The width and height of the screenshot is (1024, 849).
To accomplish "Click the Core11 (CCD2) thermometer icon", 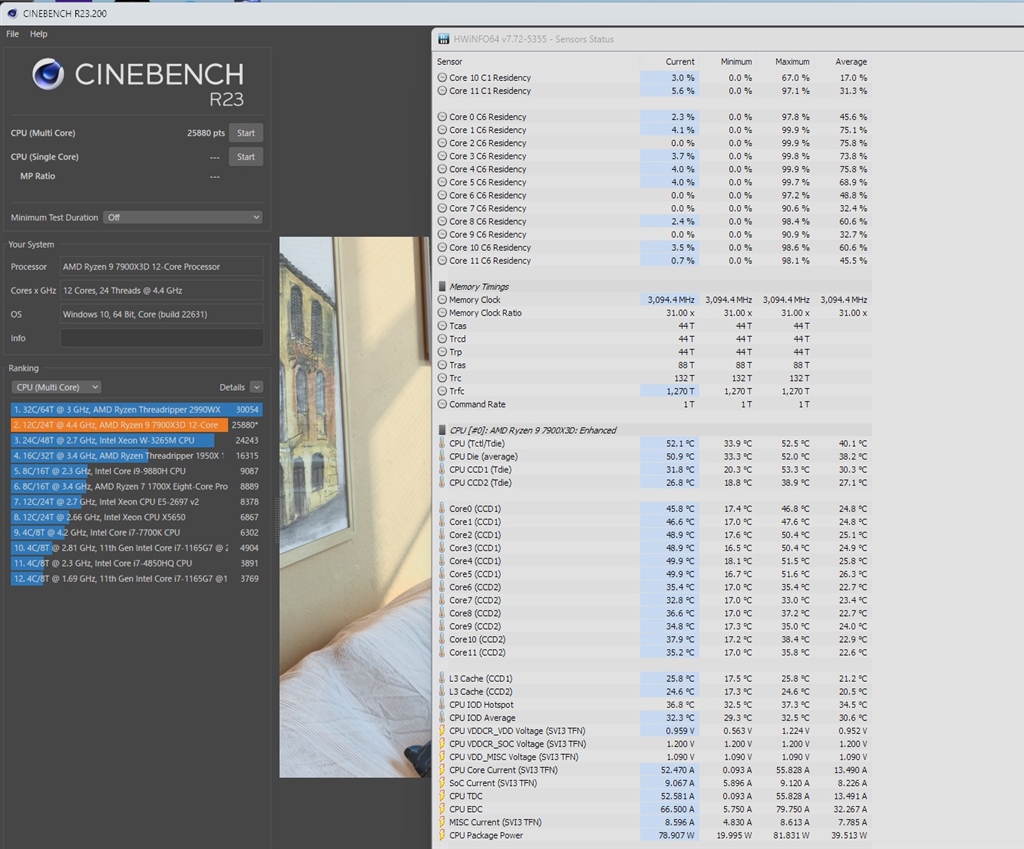I will (x=442, y=652).
